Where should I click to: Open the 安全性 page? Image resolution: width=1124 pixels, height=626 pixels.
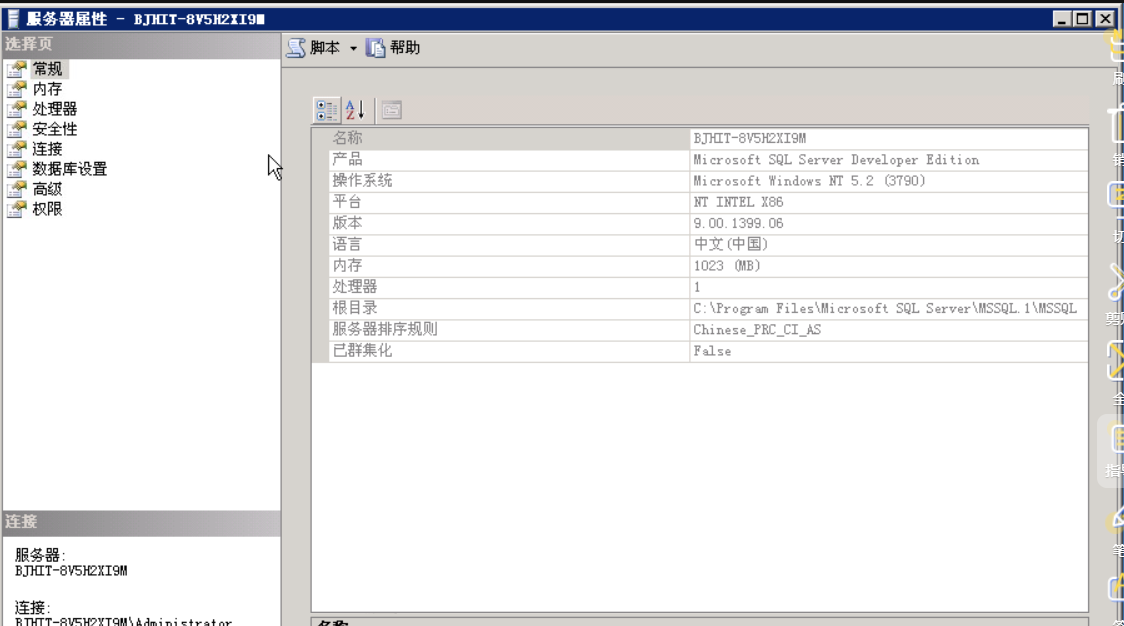54,129
